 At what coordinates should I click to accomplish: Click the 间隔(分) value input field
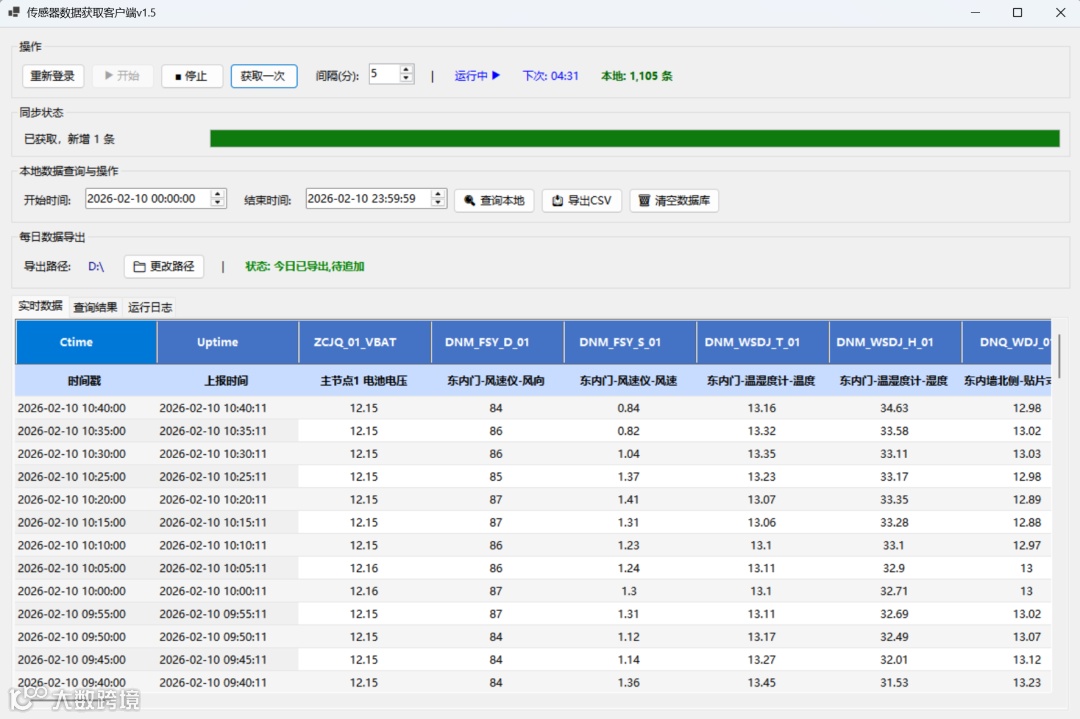coord(383,75)
